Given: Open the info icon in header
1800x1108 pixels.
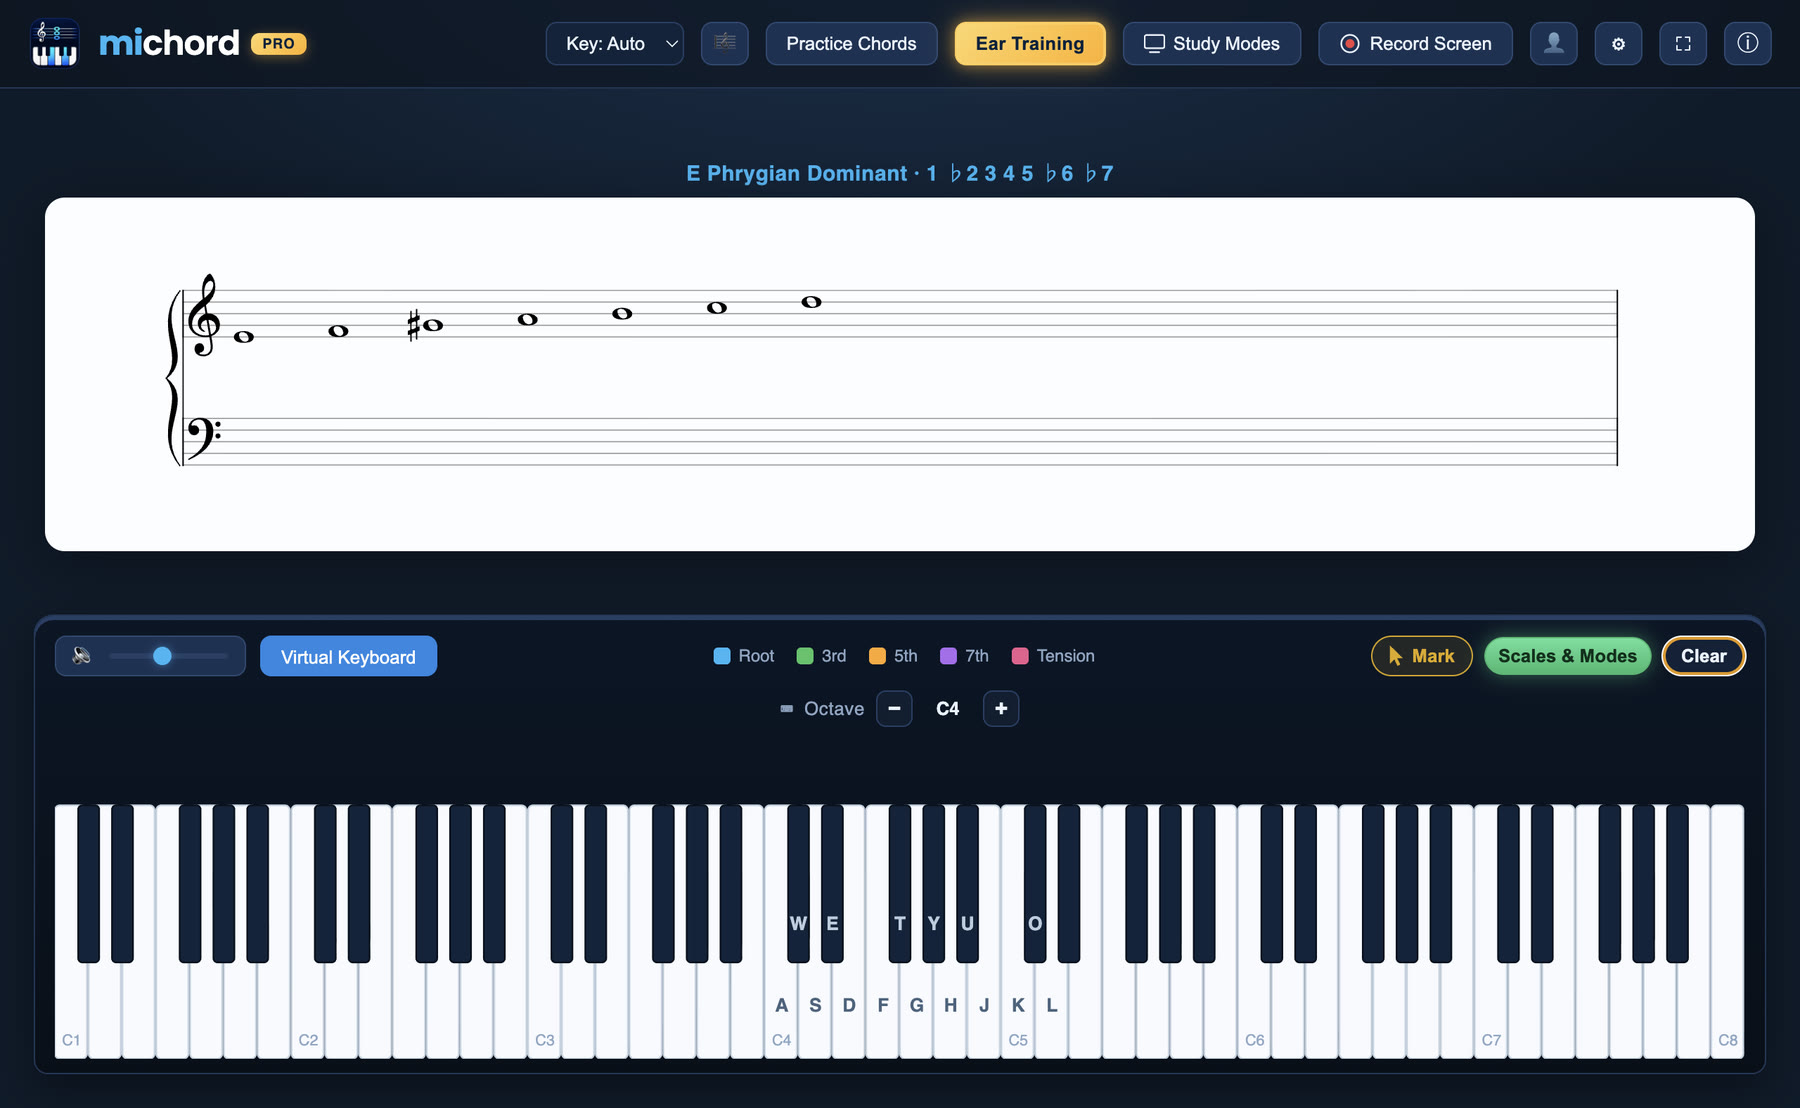Looking at the screenshot, I should (1748, 43).
